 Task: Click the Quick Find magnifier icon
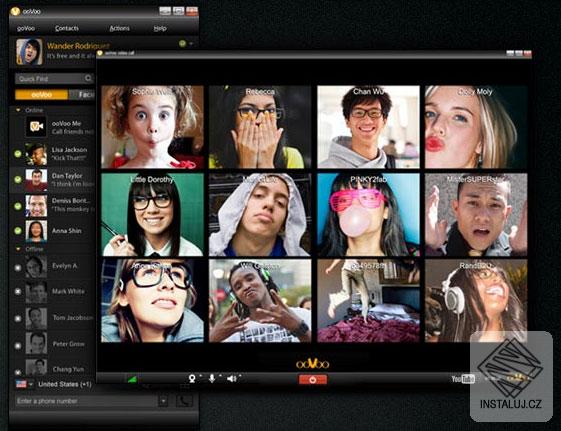tap(88, 78)
